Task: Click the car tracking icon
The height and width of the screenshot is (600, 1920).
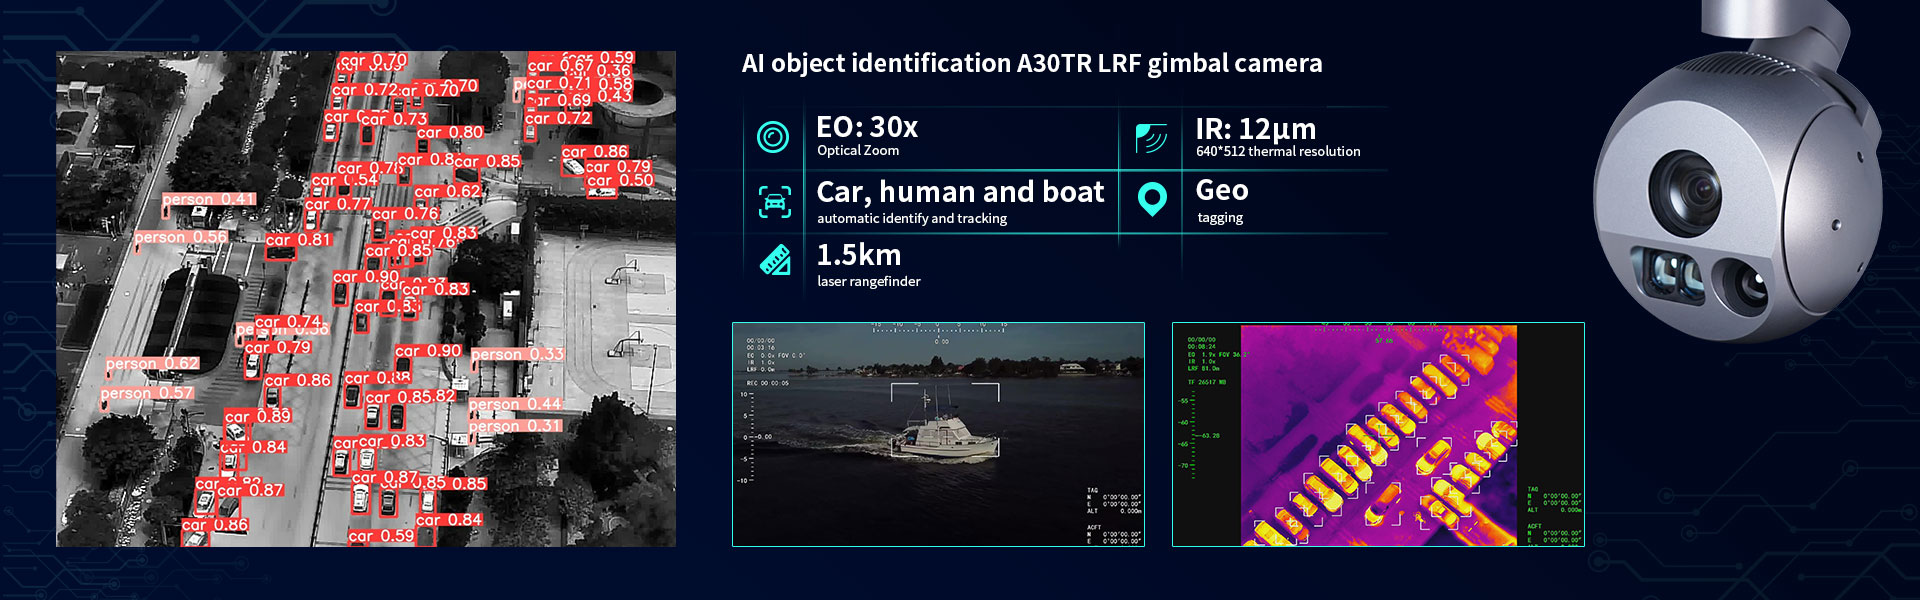Action: pyautogui.click(x=775, y=201)
